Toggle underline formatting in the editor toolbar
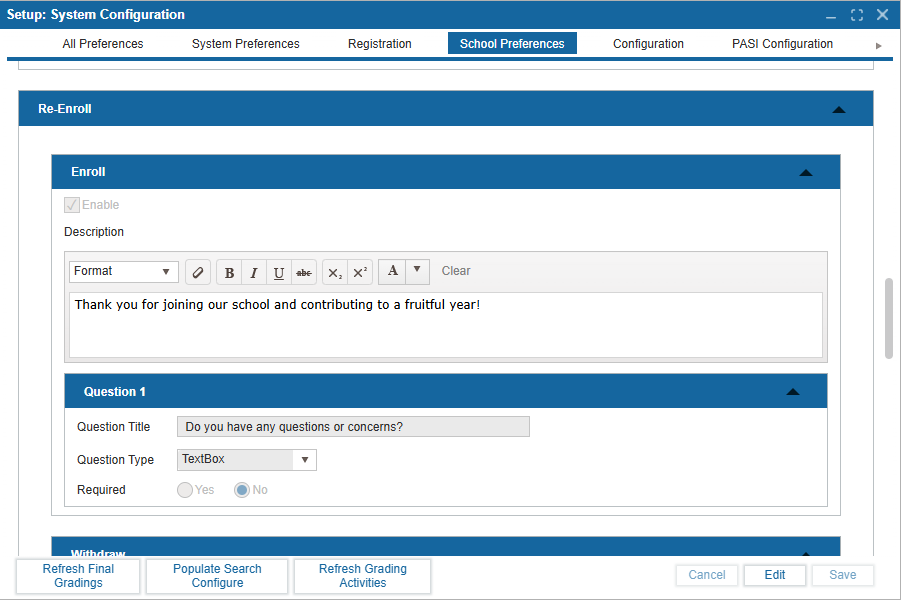The width and height of the screenshot is (901, 600). click(279, 271)
